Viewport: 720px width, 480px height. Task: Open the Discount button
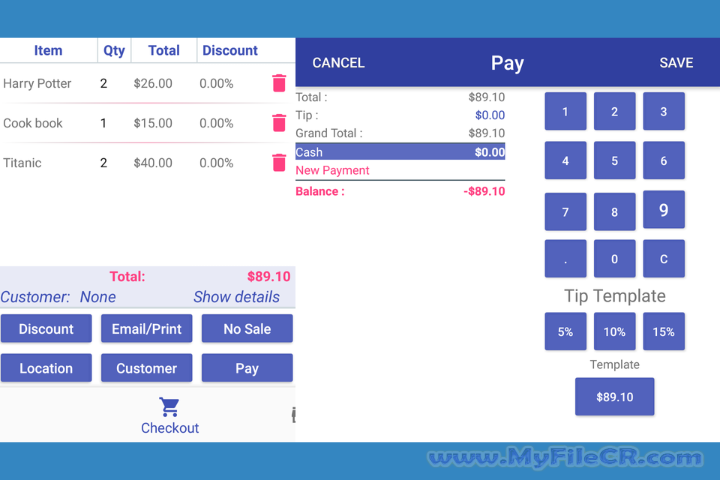point(46,329)
